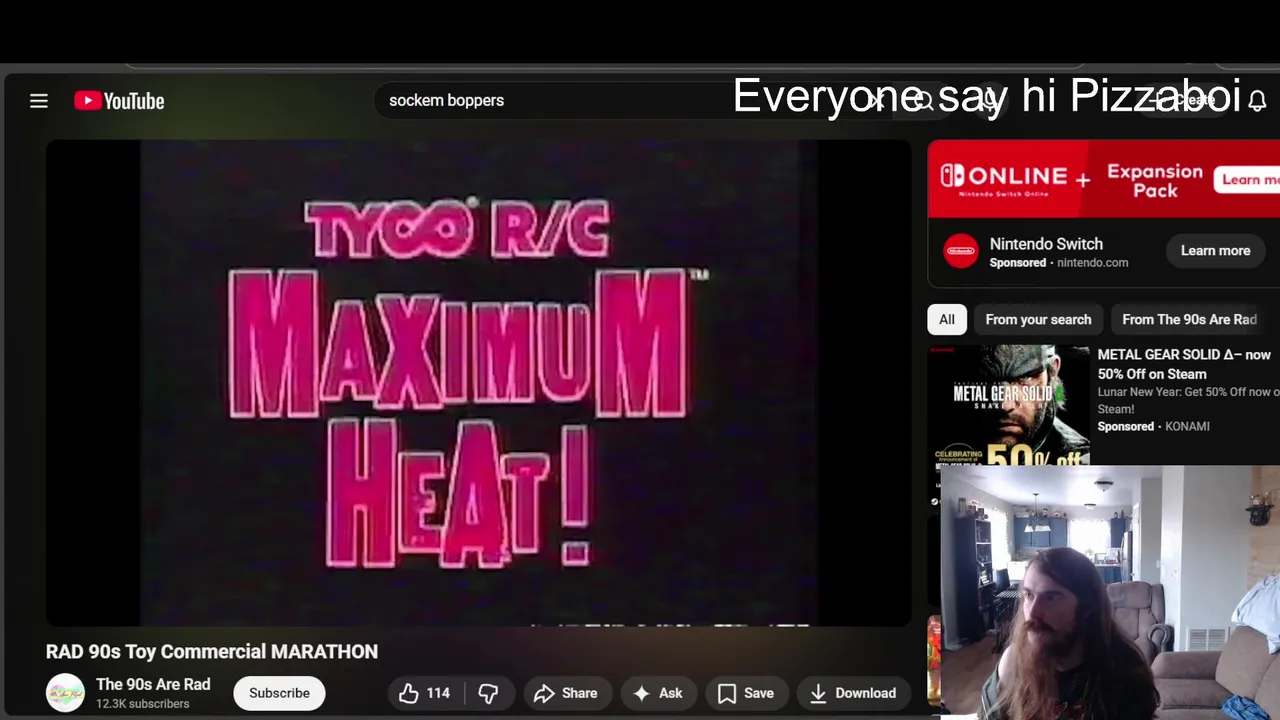Viewport: 1280px width, 720px height.
Task: Go to the YouTube home logo
Action: [x=119, y=101]
